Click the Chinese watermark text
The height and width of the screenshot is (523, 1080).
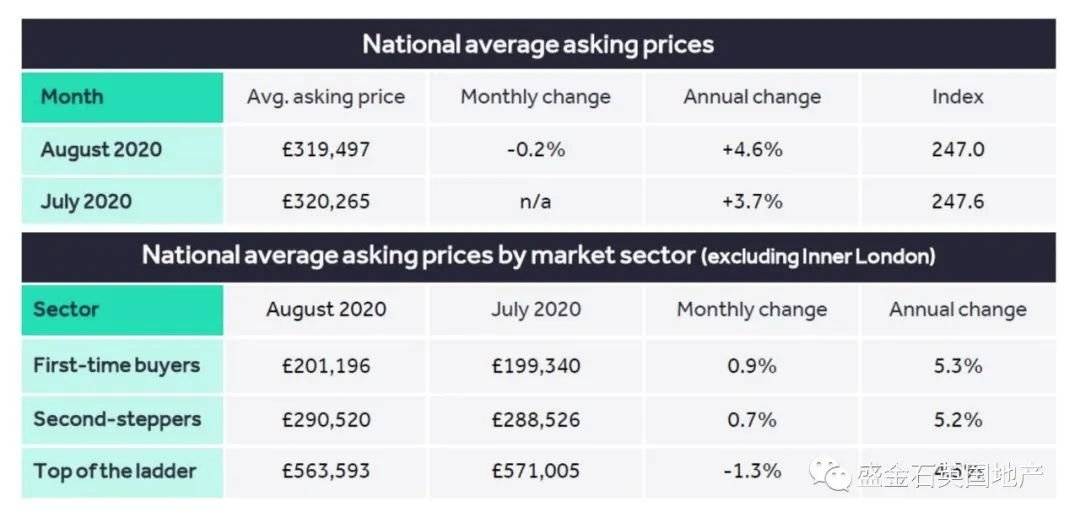coord(951,475)
